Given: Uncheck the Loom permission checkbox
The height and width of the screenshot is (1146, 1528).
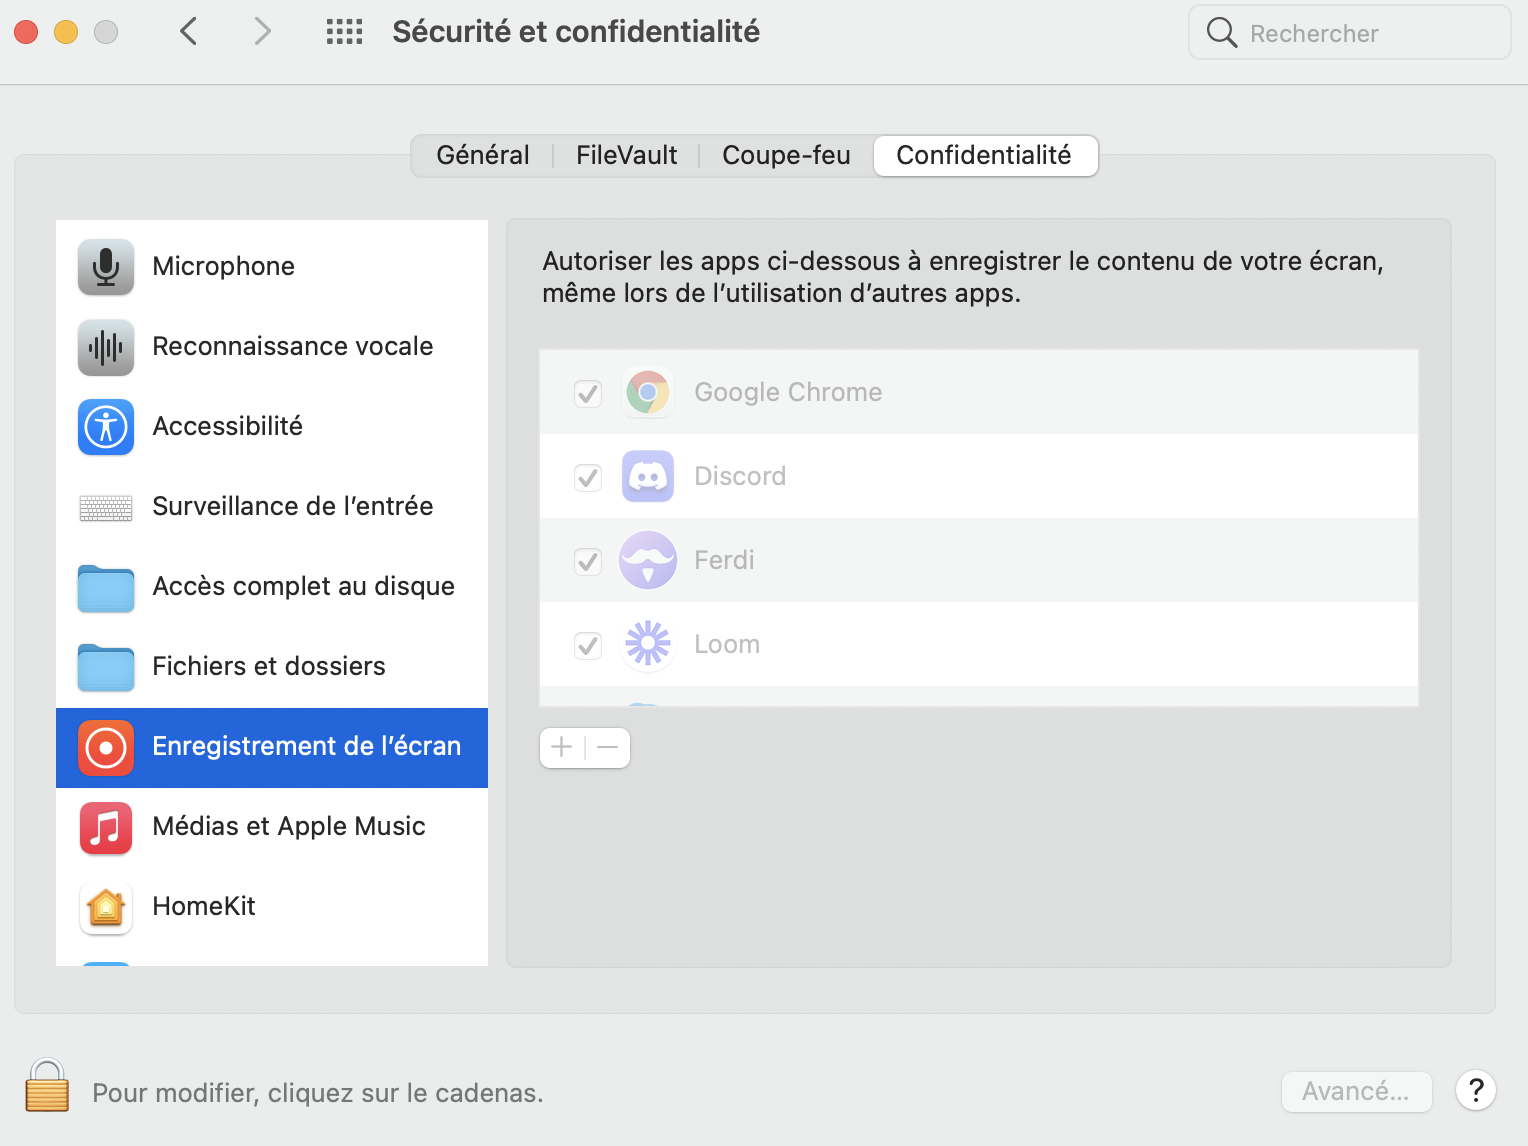Looking at the screenshot, I should click(587, 645).
